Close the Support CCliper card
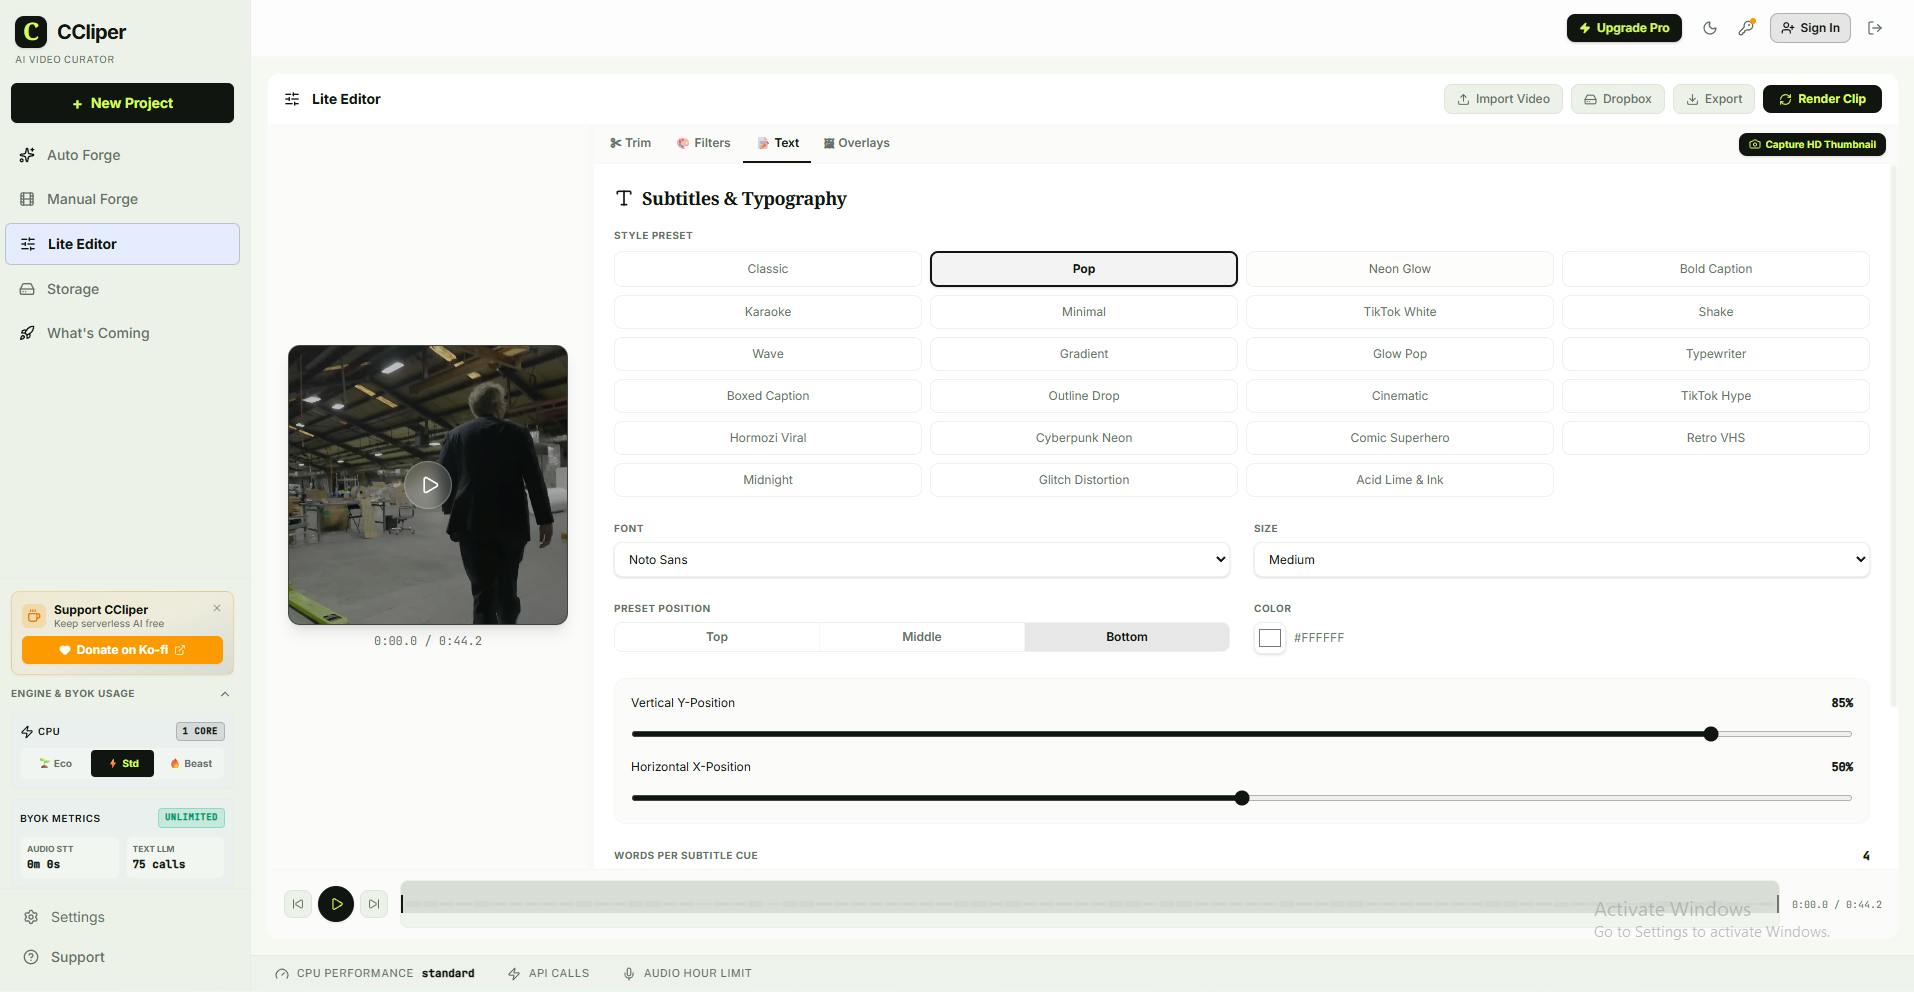Viewport: 1914px width, 992px height. [x=217, y=608]
